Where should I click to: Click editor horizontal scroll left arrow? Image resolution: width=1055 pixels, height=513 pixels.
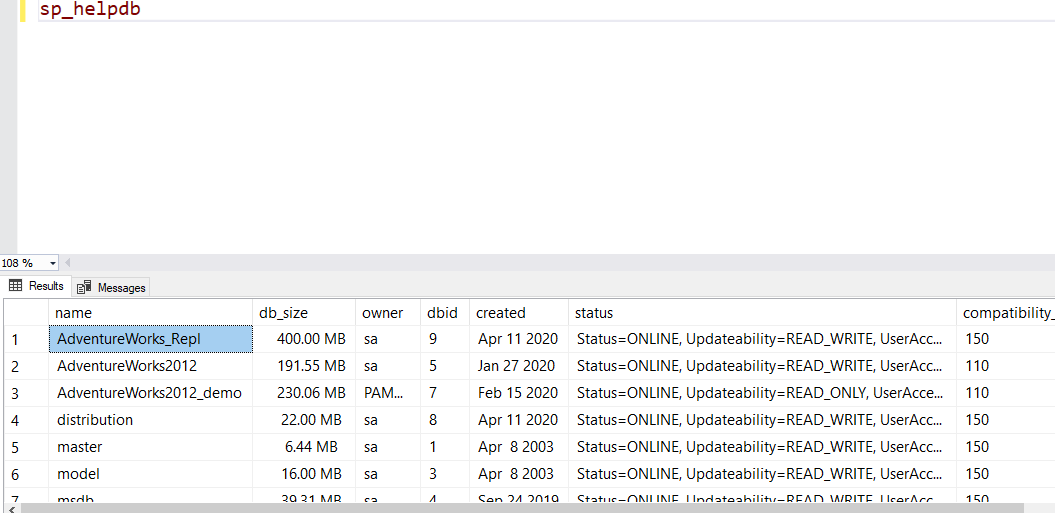pos(67,263)
